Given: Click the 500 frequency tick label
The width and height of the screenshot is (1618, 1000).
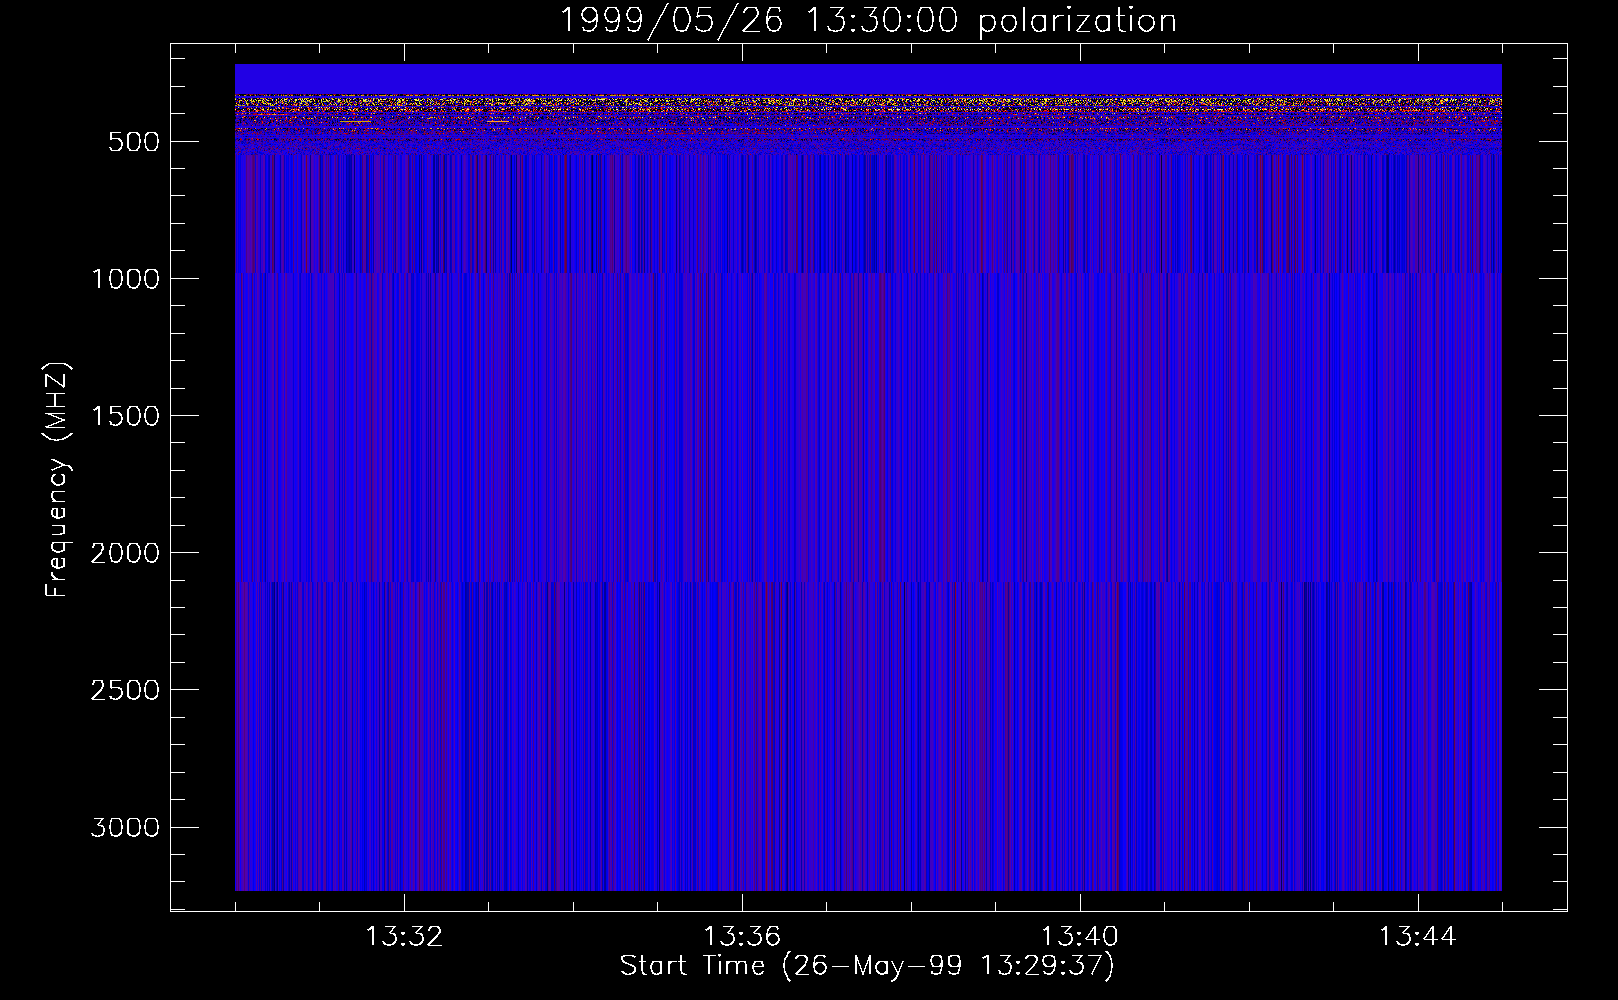Looking at the screenshot, I should point(134,142).
